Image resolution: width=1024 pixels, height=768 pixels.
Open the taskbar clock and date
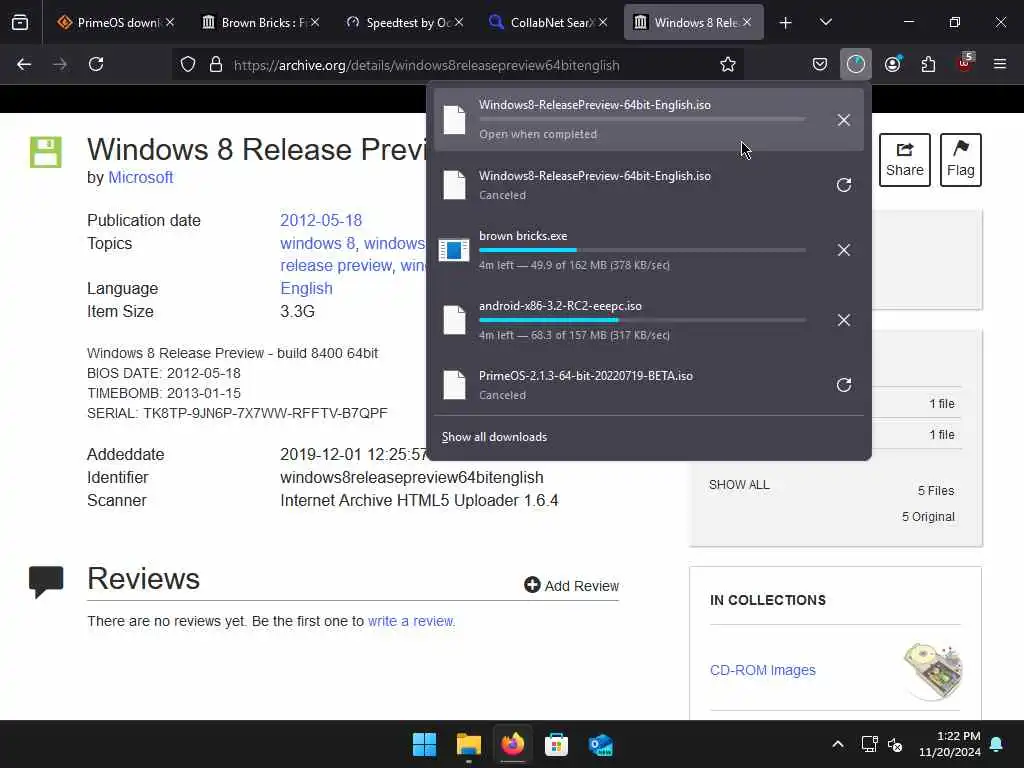[x=950, y=744]
